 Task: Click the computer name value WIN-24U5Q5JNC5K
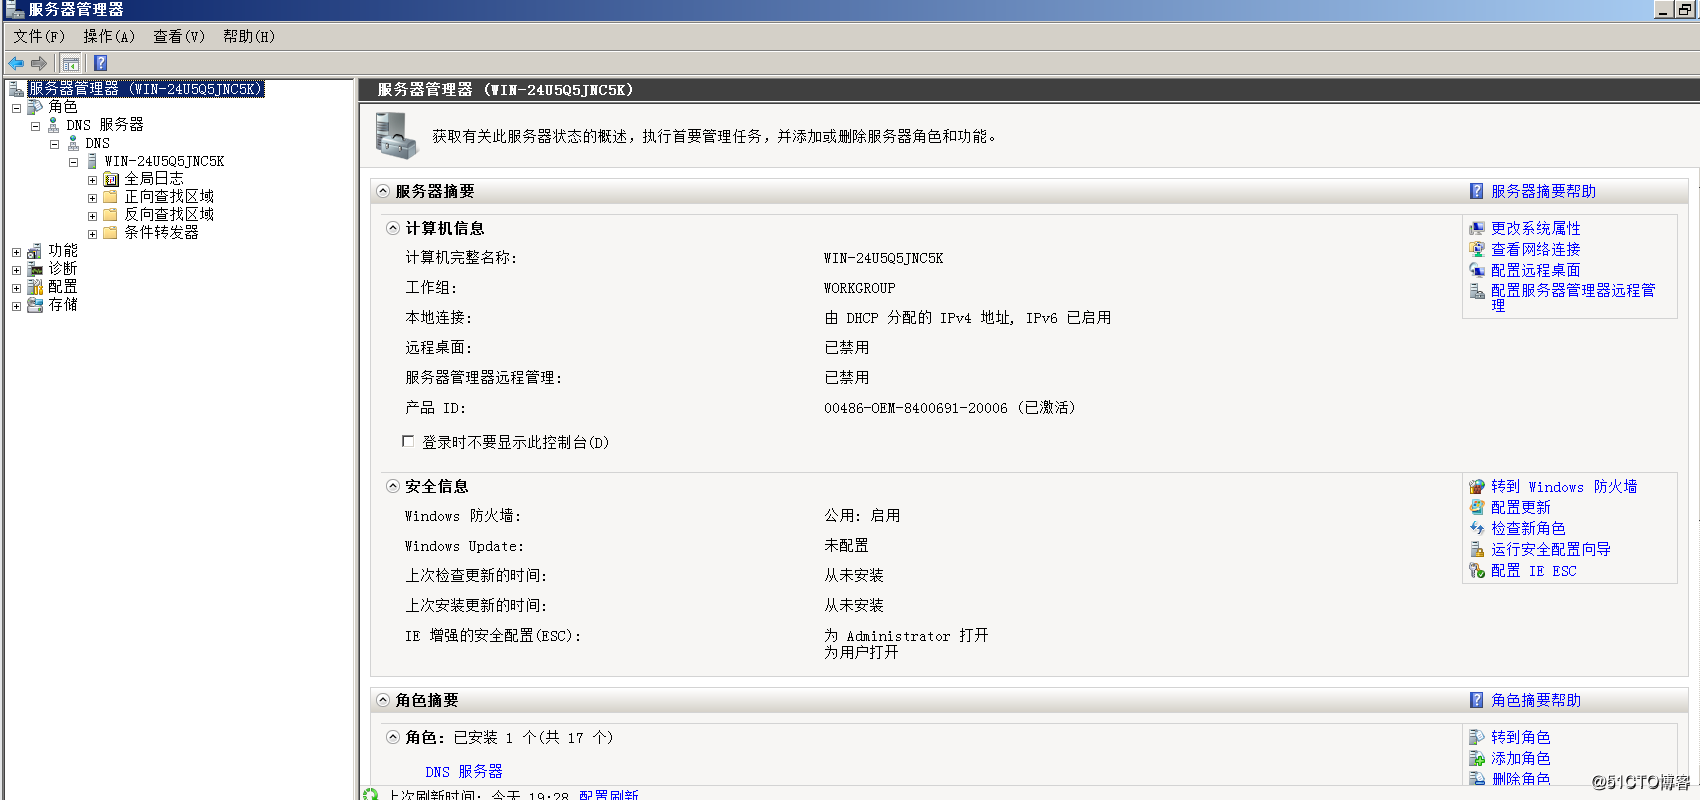884,258
